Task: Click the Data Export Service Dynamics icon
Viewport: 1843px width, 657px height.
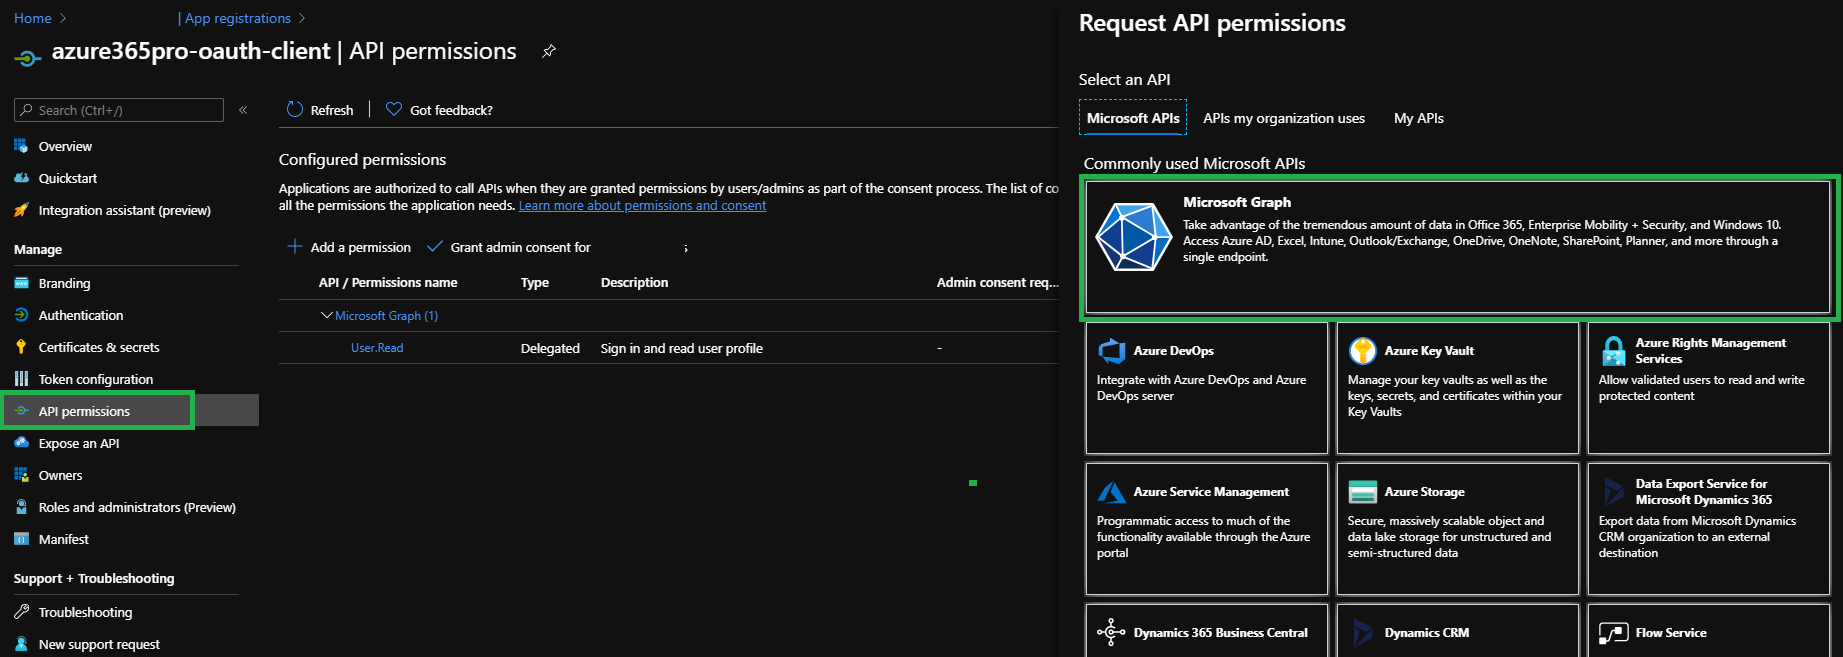Action: [x=1613, y=492]
